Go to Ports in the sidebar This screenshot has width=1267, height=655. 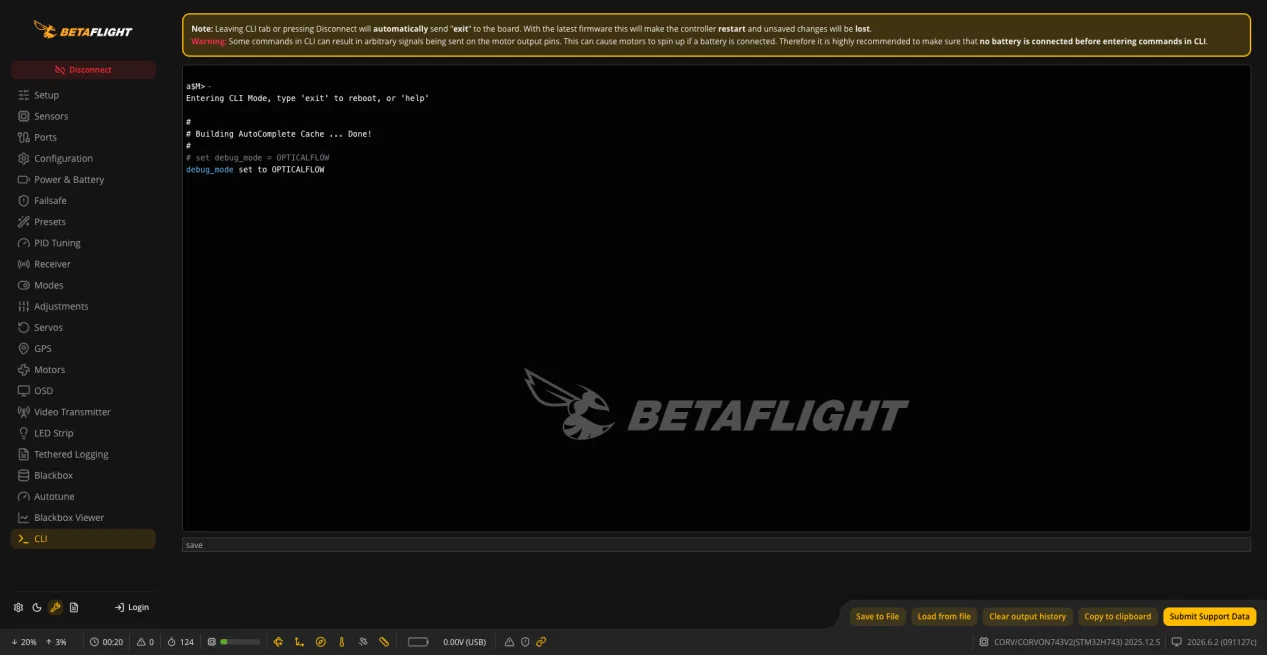pyautogui.click(x=83, y=137)
